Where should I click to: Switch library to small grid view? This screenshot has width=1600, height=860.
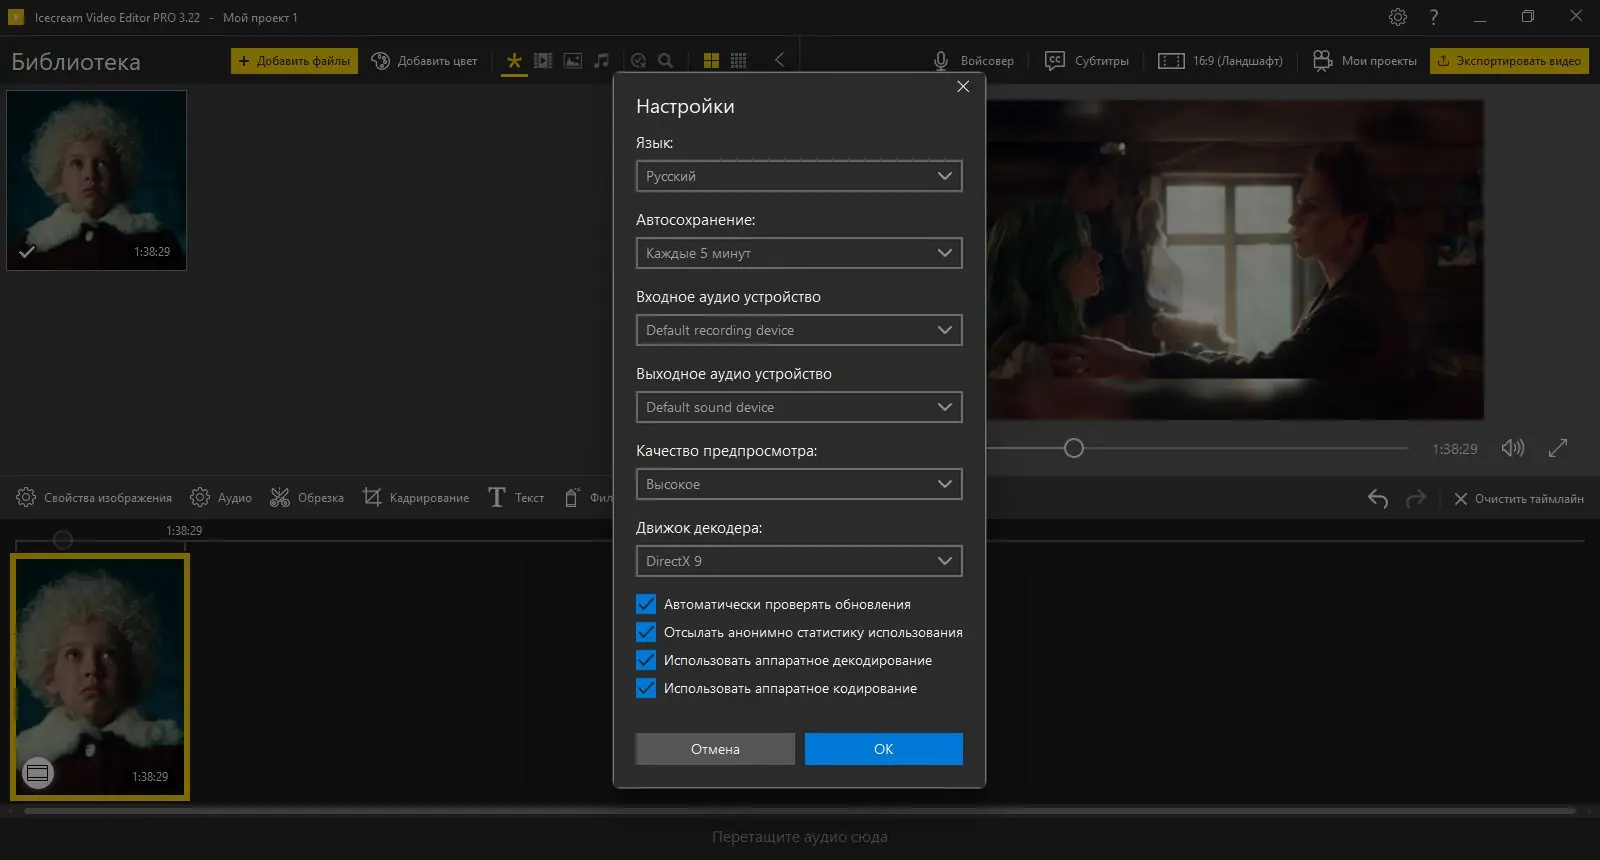[x=739, y=61]
